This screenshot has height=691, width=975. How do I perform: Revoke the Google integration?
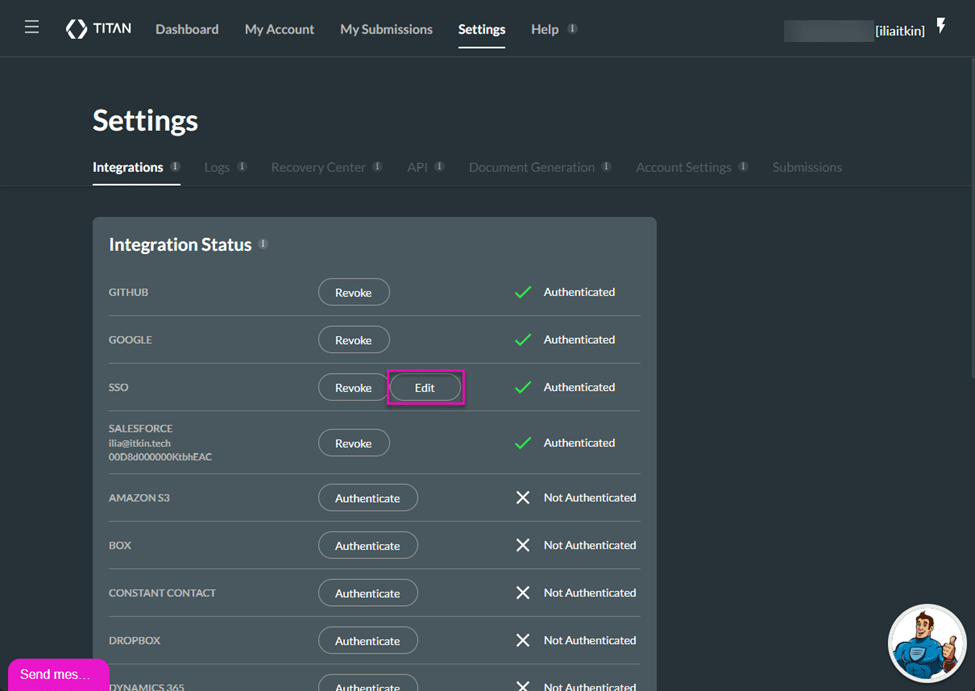pos(354,340)
